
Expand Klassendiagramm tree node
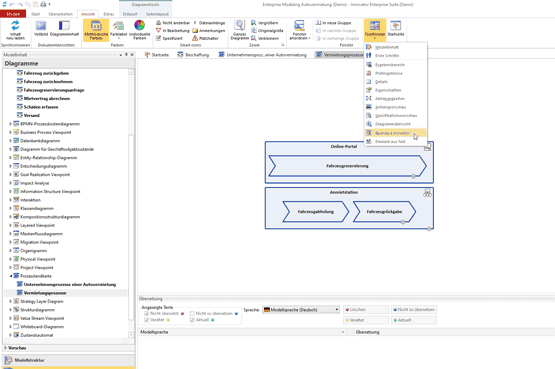10,208
